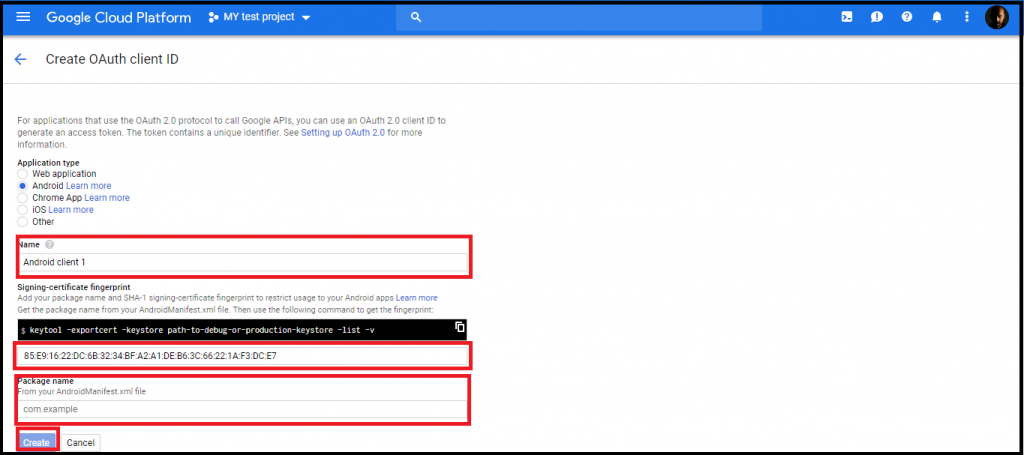Screen dimensions: 1024x455
Task: Open the hamburger navigation menu
Action: [23, 17]
